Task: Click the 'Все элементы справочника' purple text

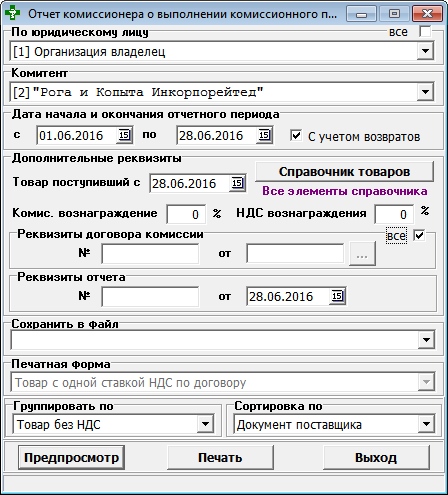Action: [x=344, y=191]
